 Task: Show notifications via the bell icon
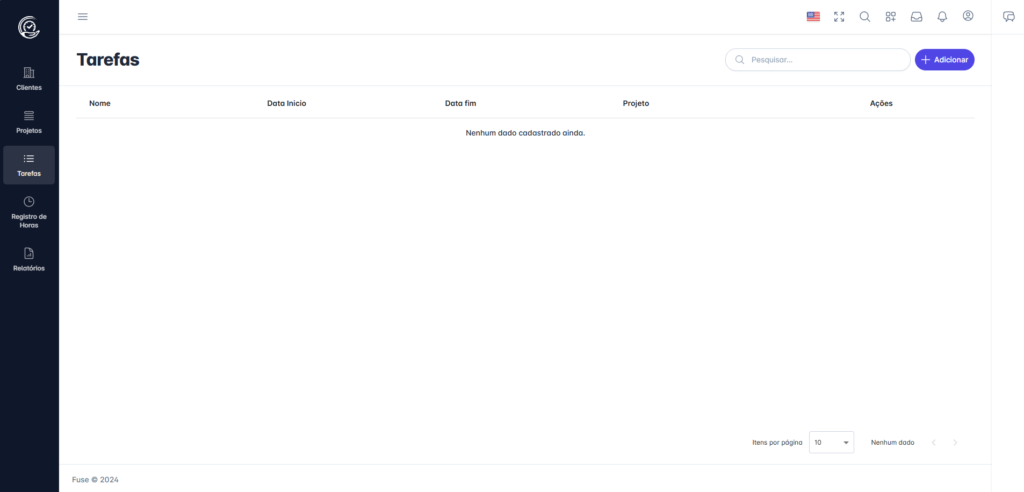tap(942, 16)
